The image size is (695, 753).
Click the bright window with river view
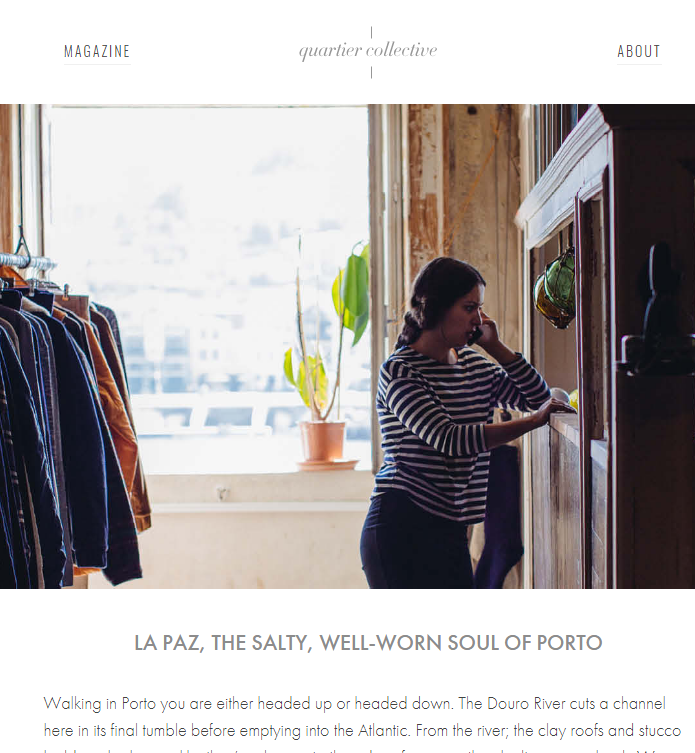[x=207, y=288]
